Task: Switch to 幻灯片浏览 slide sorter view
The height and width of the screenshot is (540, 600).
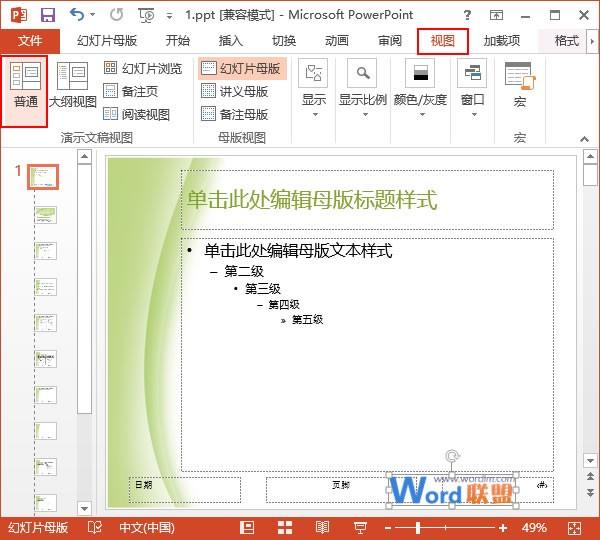Action: [143, 69]
